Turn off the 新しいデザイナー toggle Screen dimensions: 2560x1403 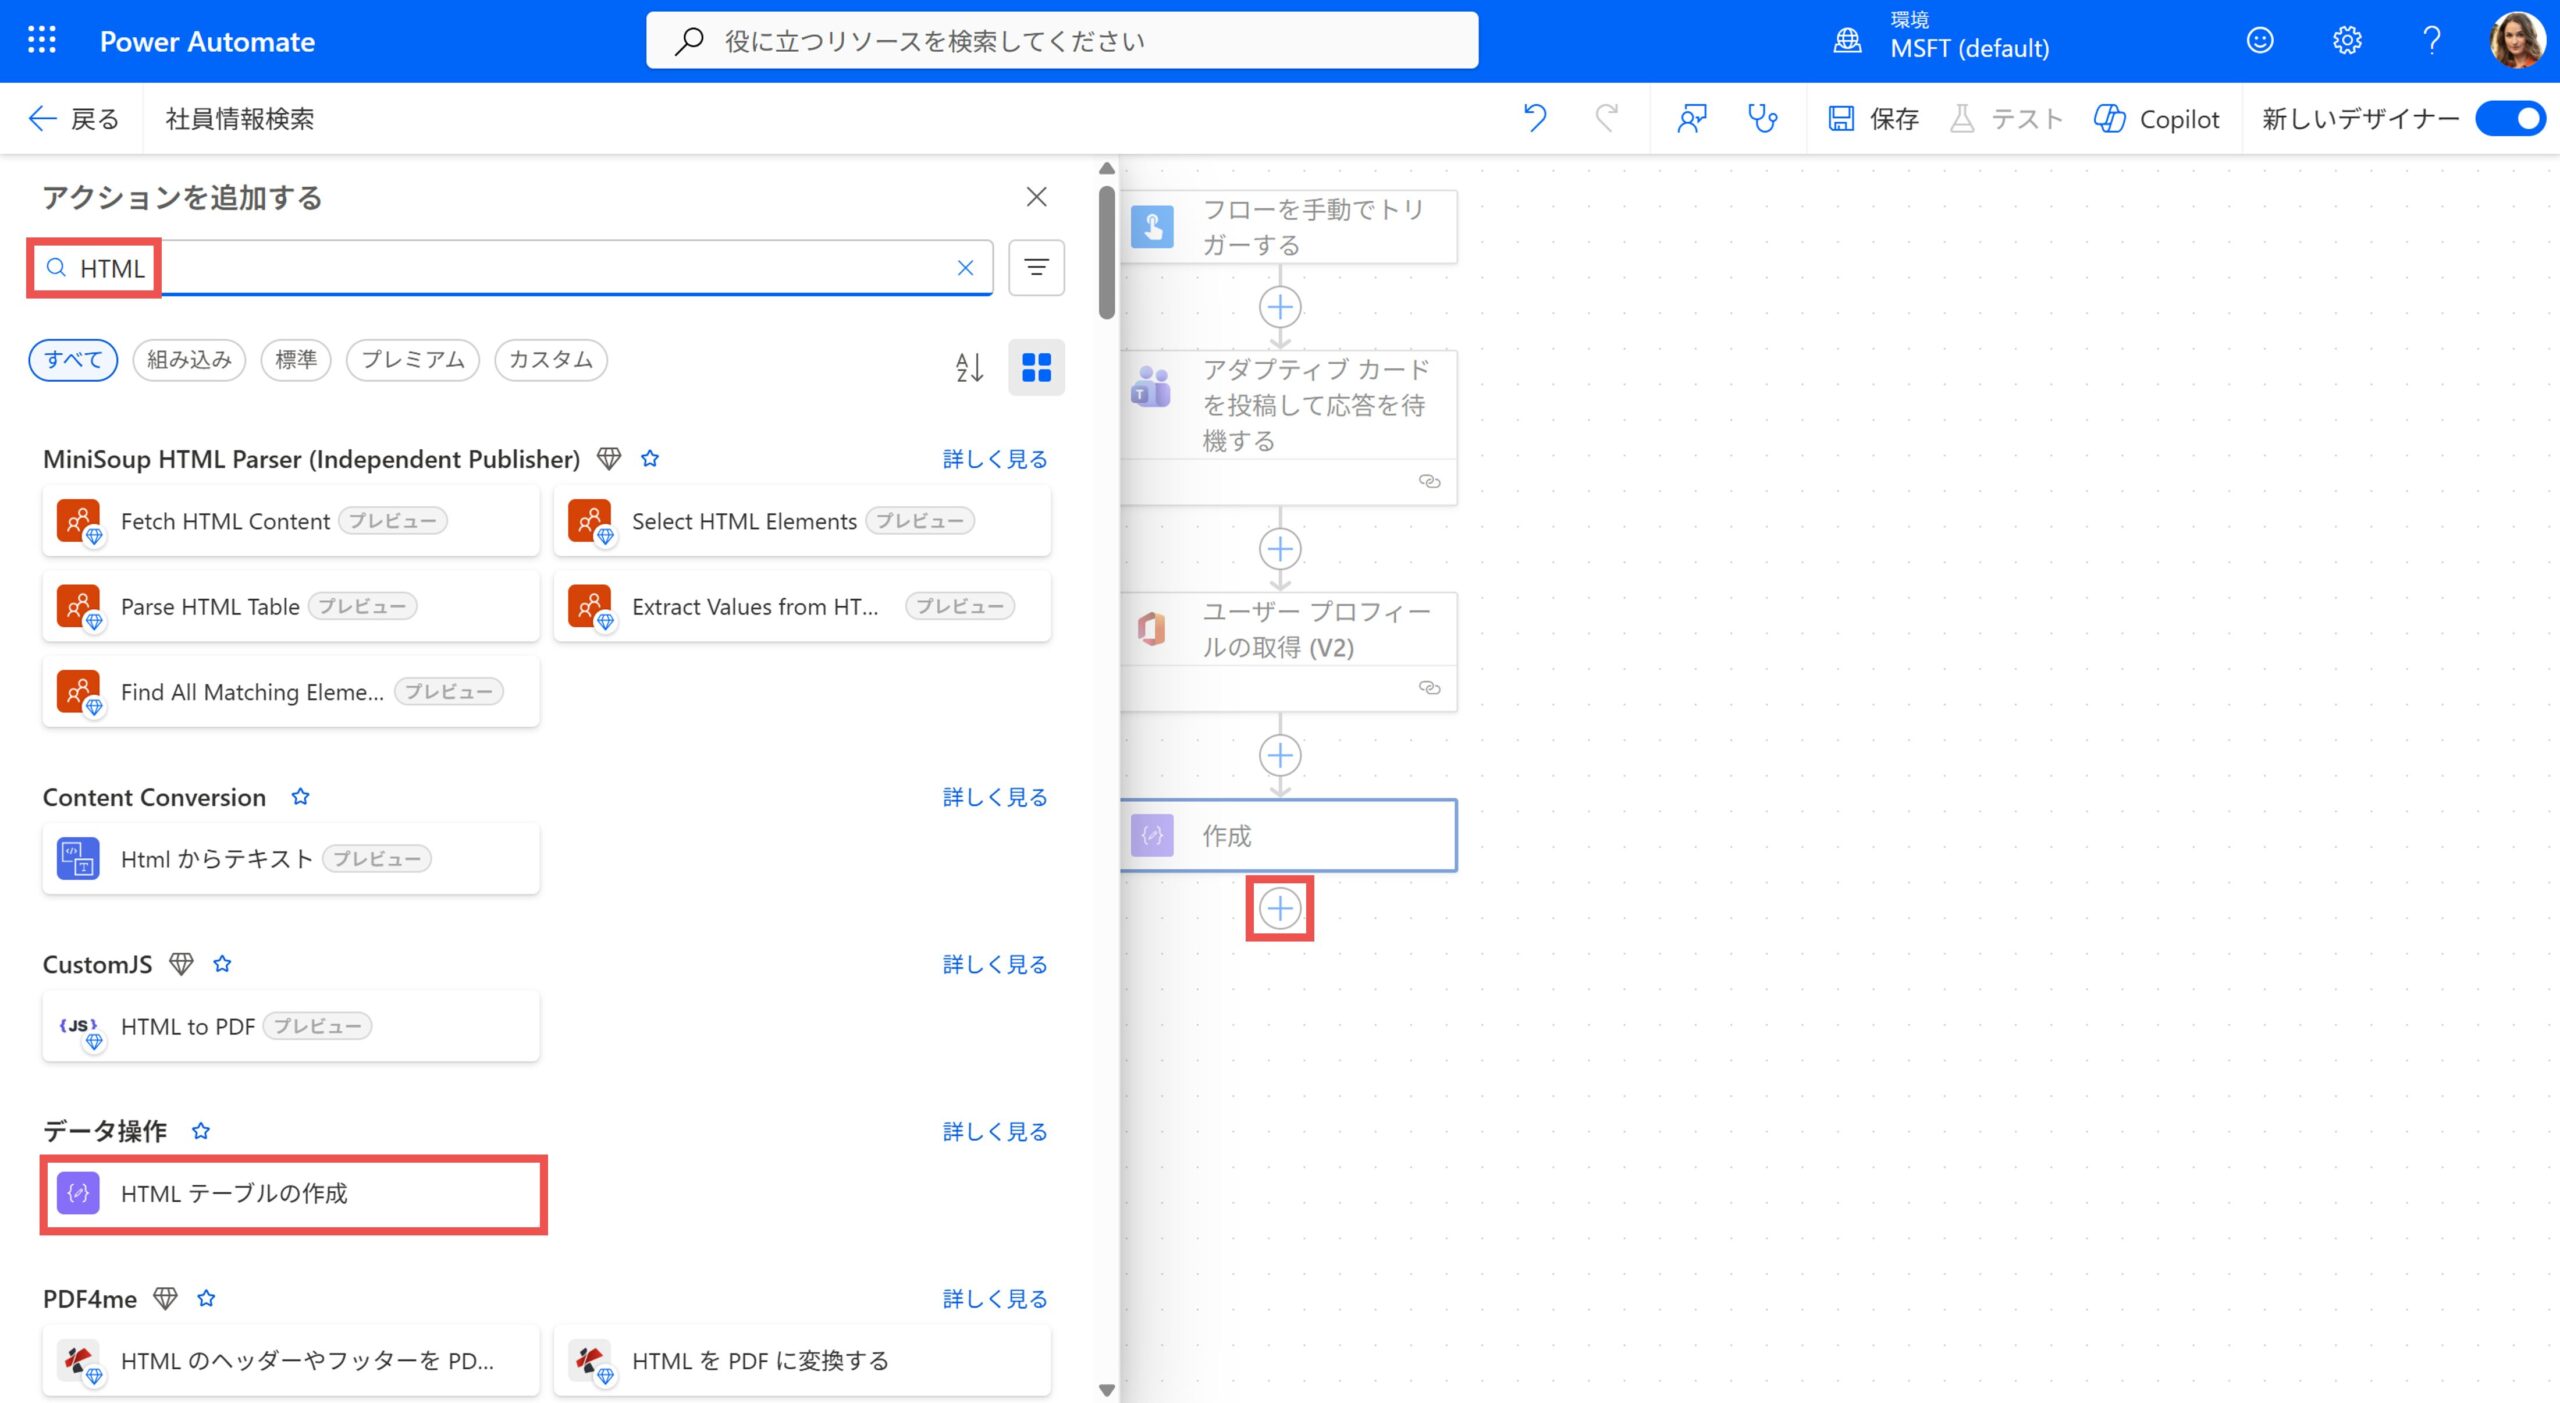pos(2510,118)
